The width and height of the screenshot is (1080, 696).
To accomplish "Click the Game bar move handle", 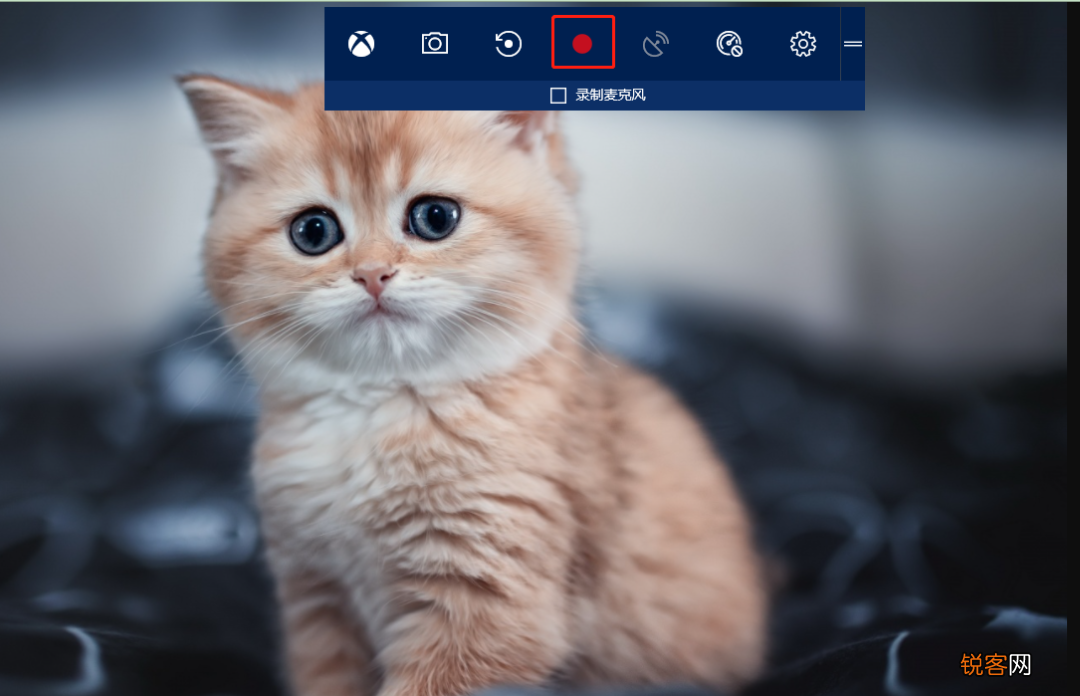I will [x=853, y=44].
